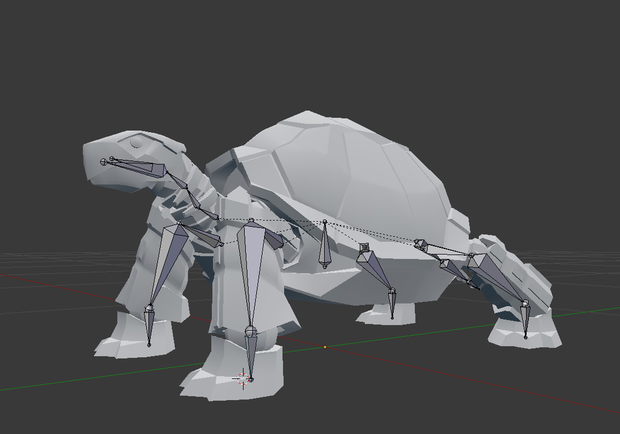620x434 pixels.
Task: Select the central spine bone under the shell
Action: pyautogui.click(x=325, y=245)
